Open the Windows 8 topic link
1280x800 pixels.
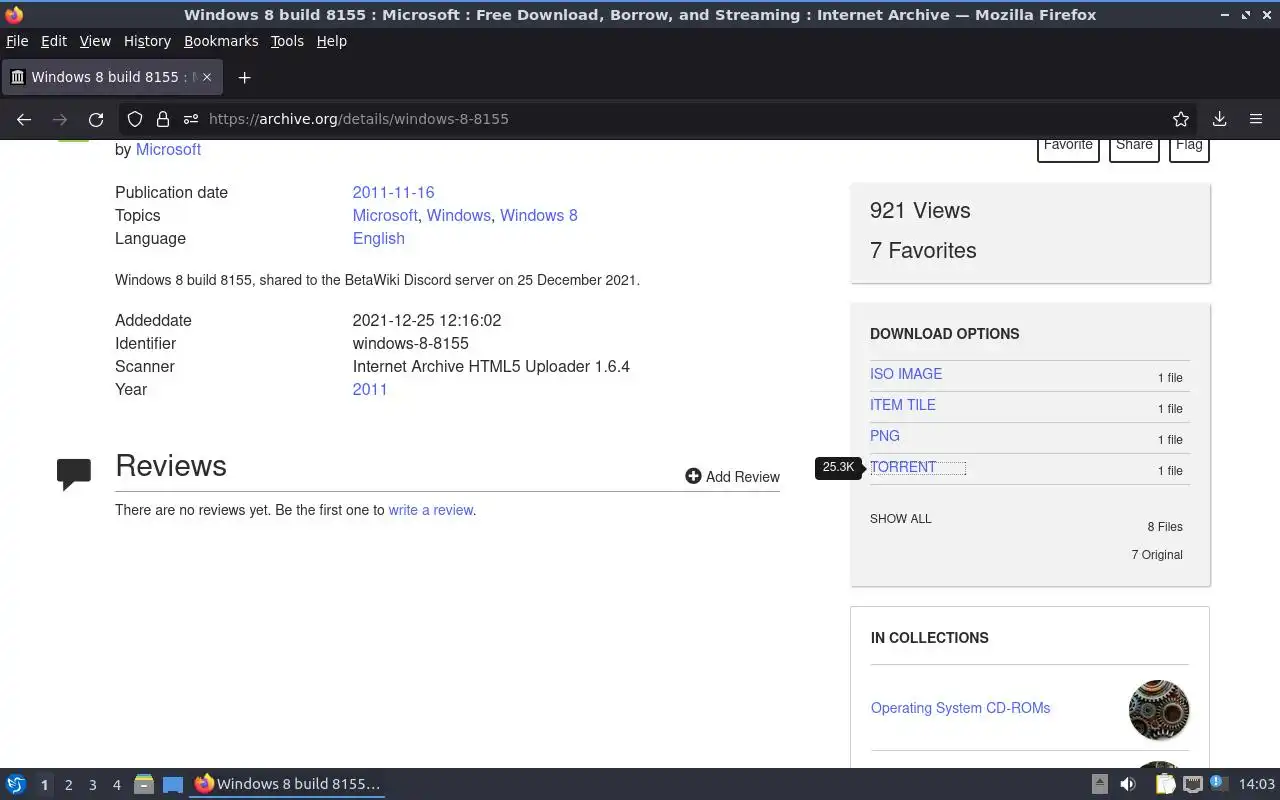click(x=539, y=215)
